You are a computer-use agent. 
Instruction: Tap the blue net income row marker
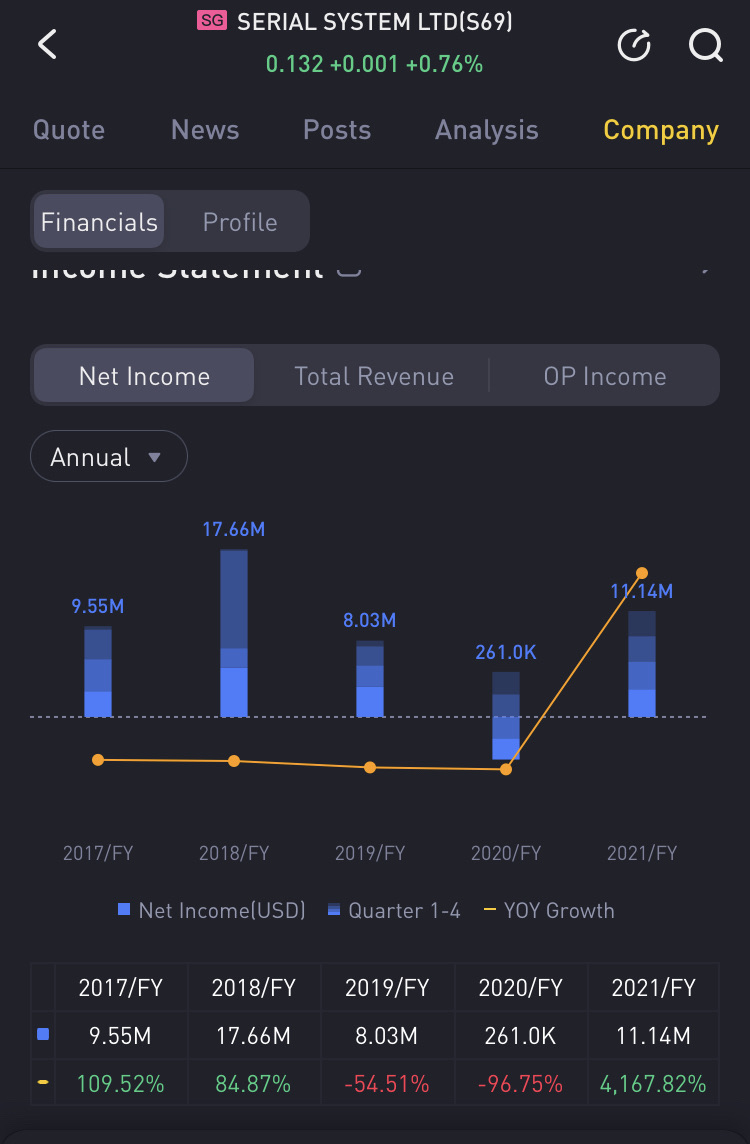point(43,1034)
